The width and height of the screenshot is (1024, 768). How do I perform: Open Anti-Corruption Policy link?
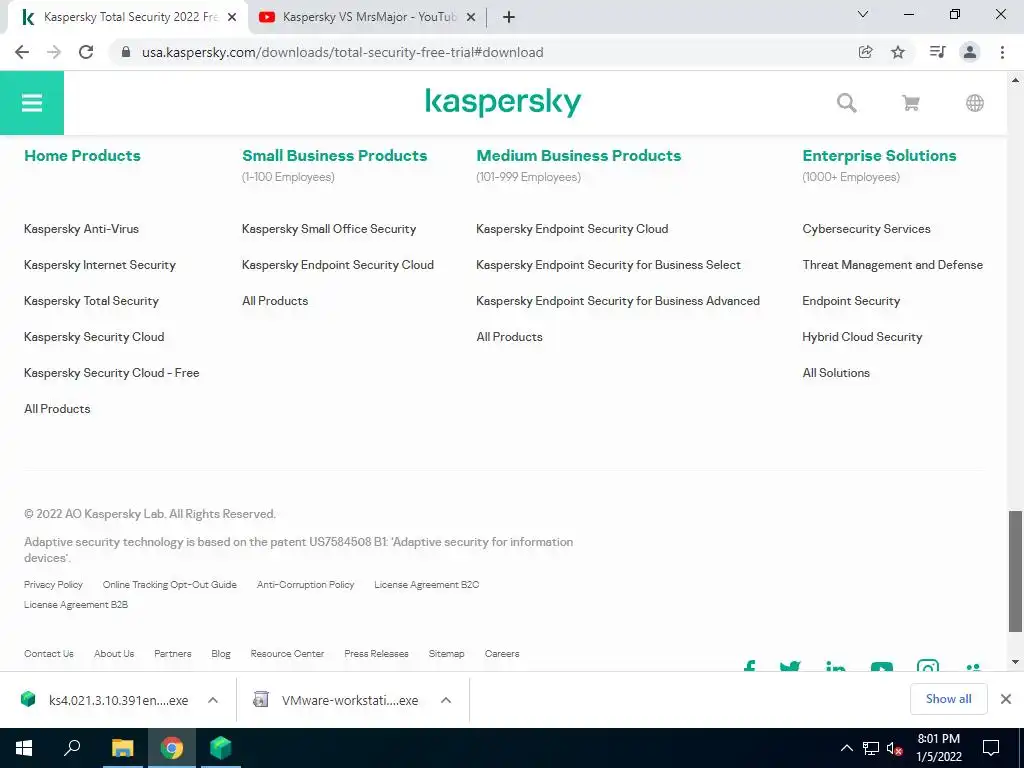coord(305,584)
